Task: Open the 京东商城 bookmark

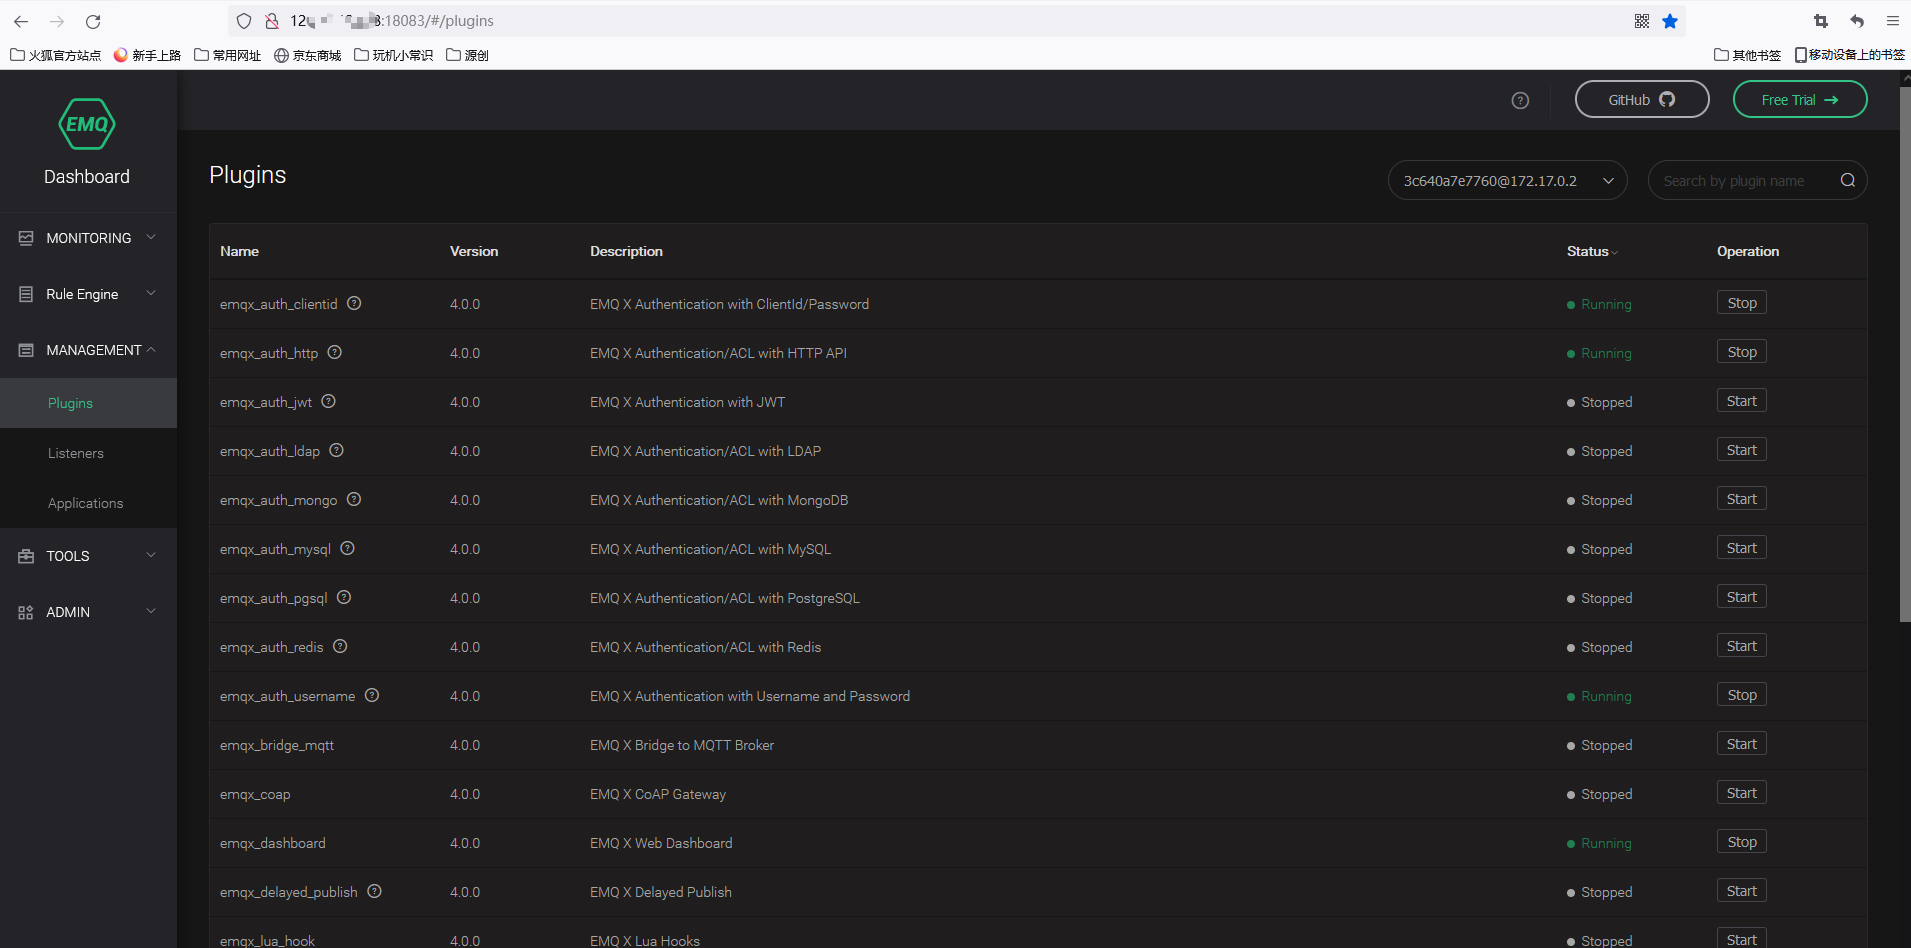Action: click(x=308, y=55)
